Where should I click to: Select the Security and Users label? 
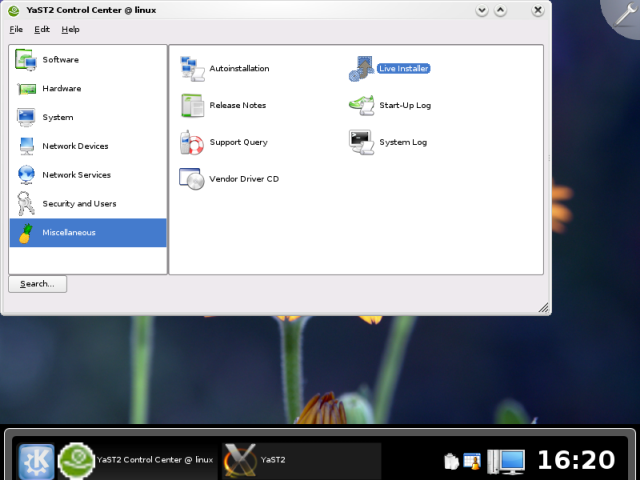pyautogui.click(x=79, y=204)
